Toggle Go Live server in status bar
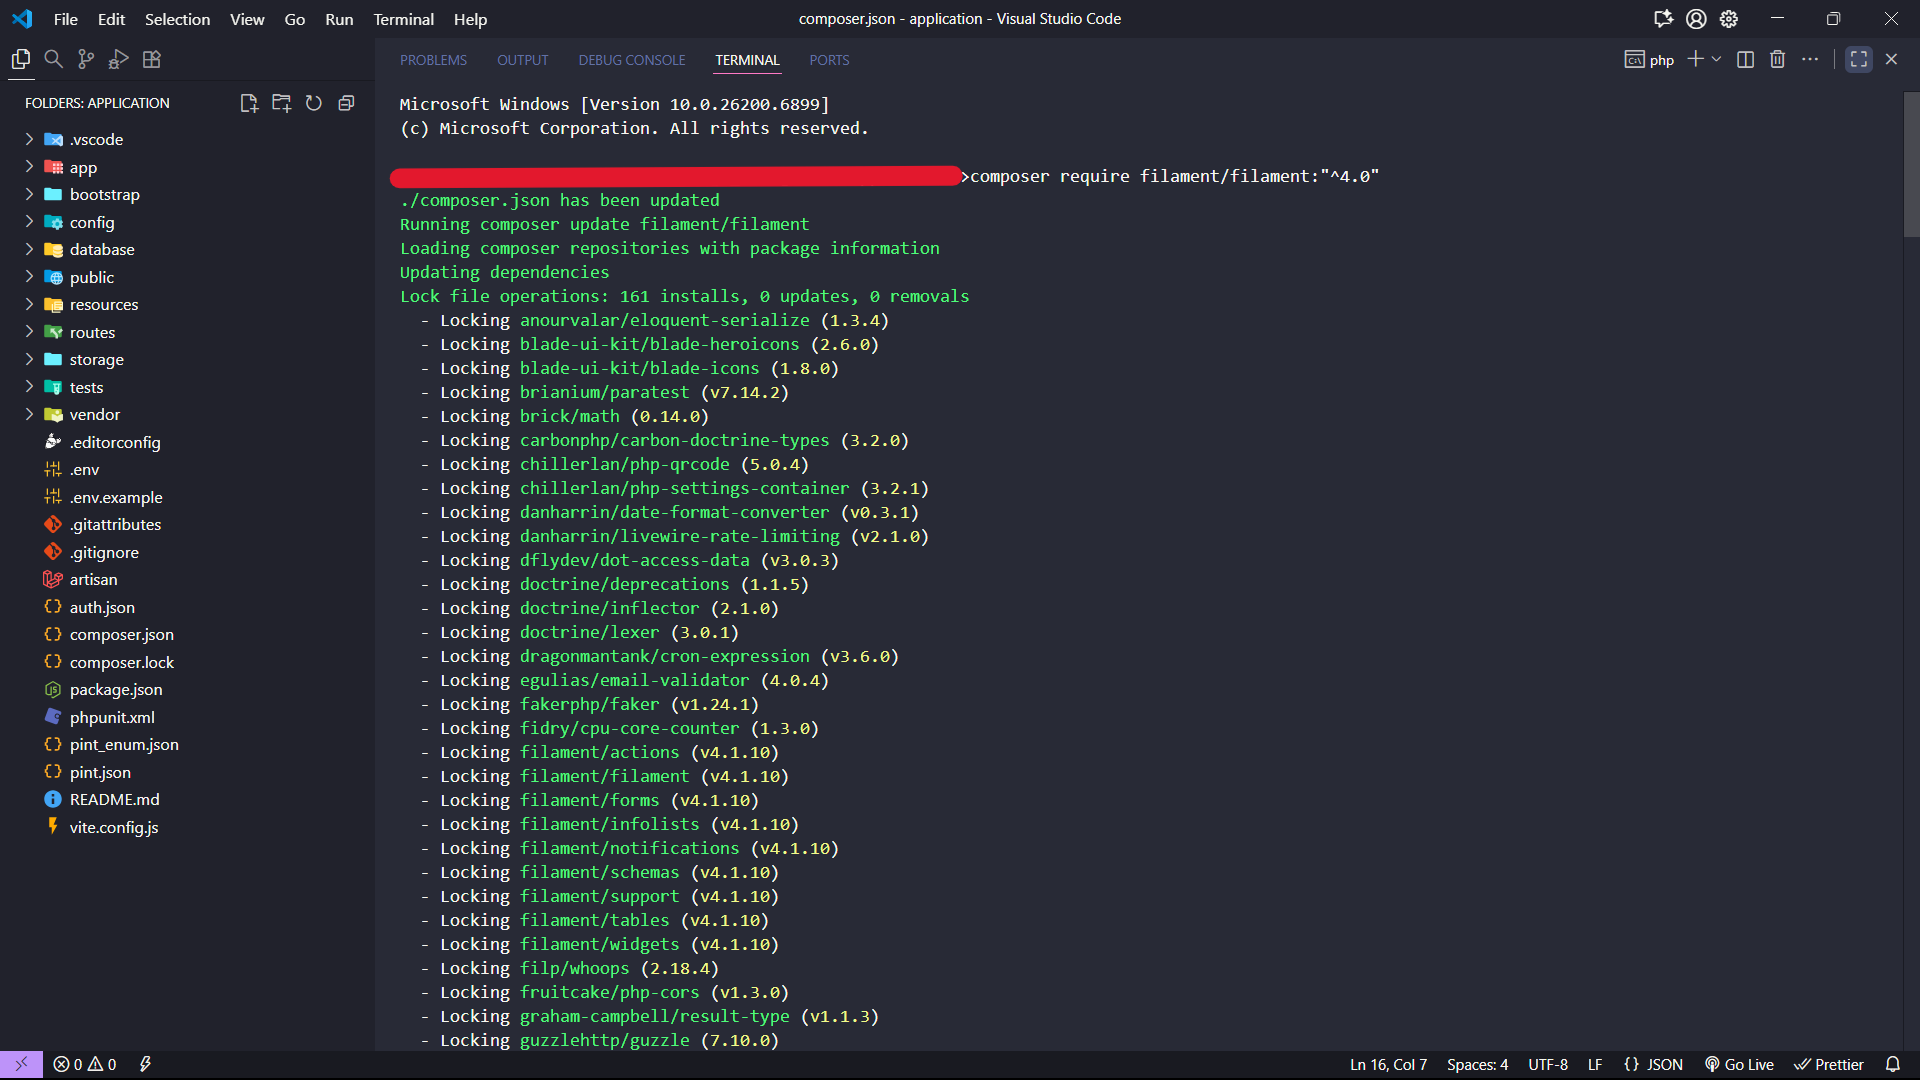Image resolution: width=1920 pixels, height=1080 pixels. pos(1739,1064)
